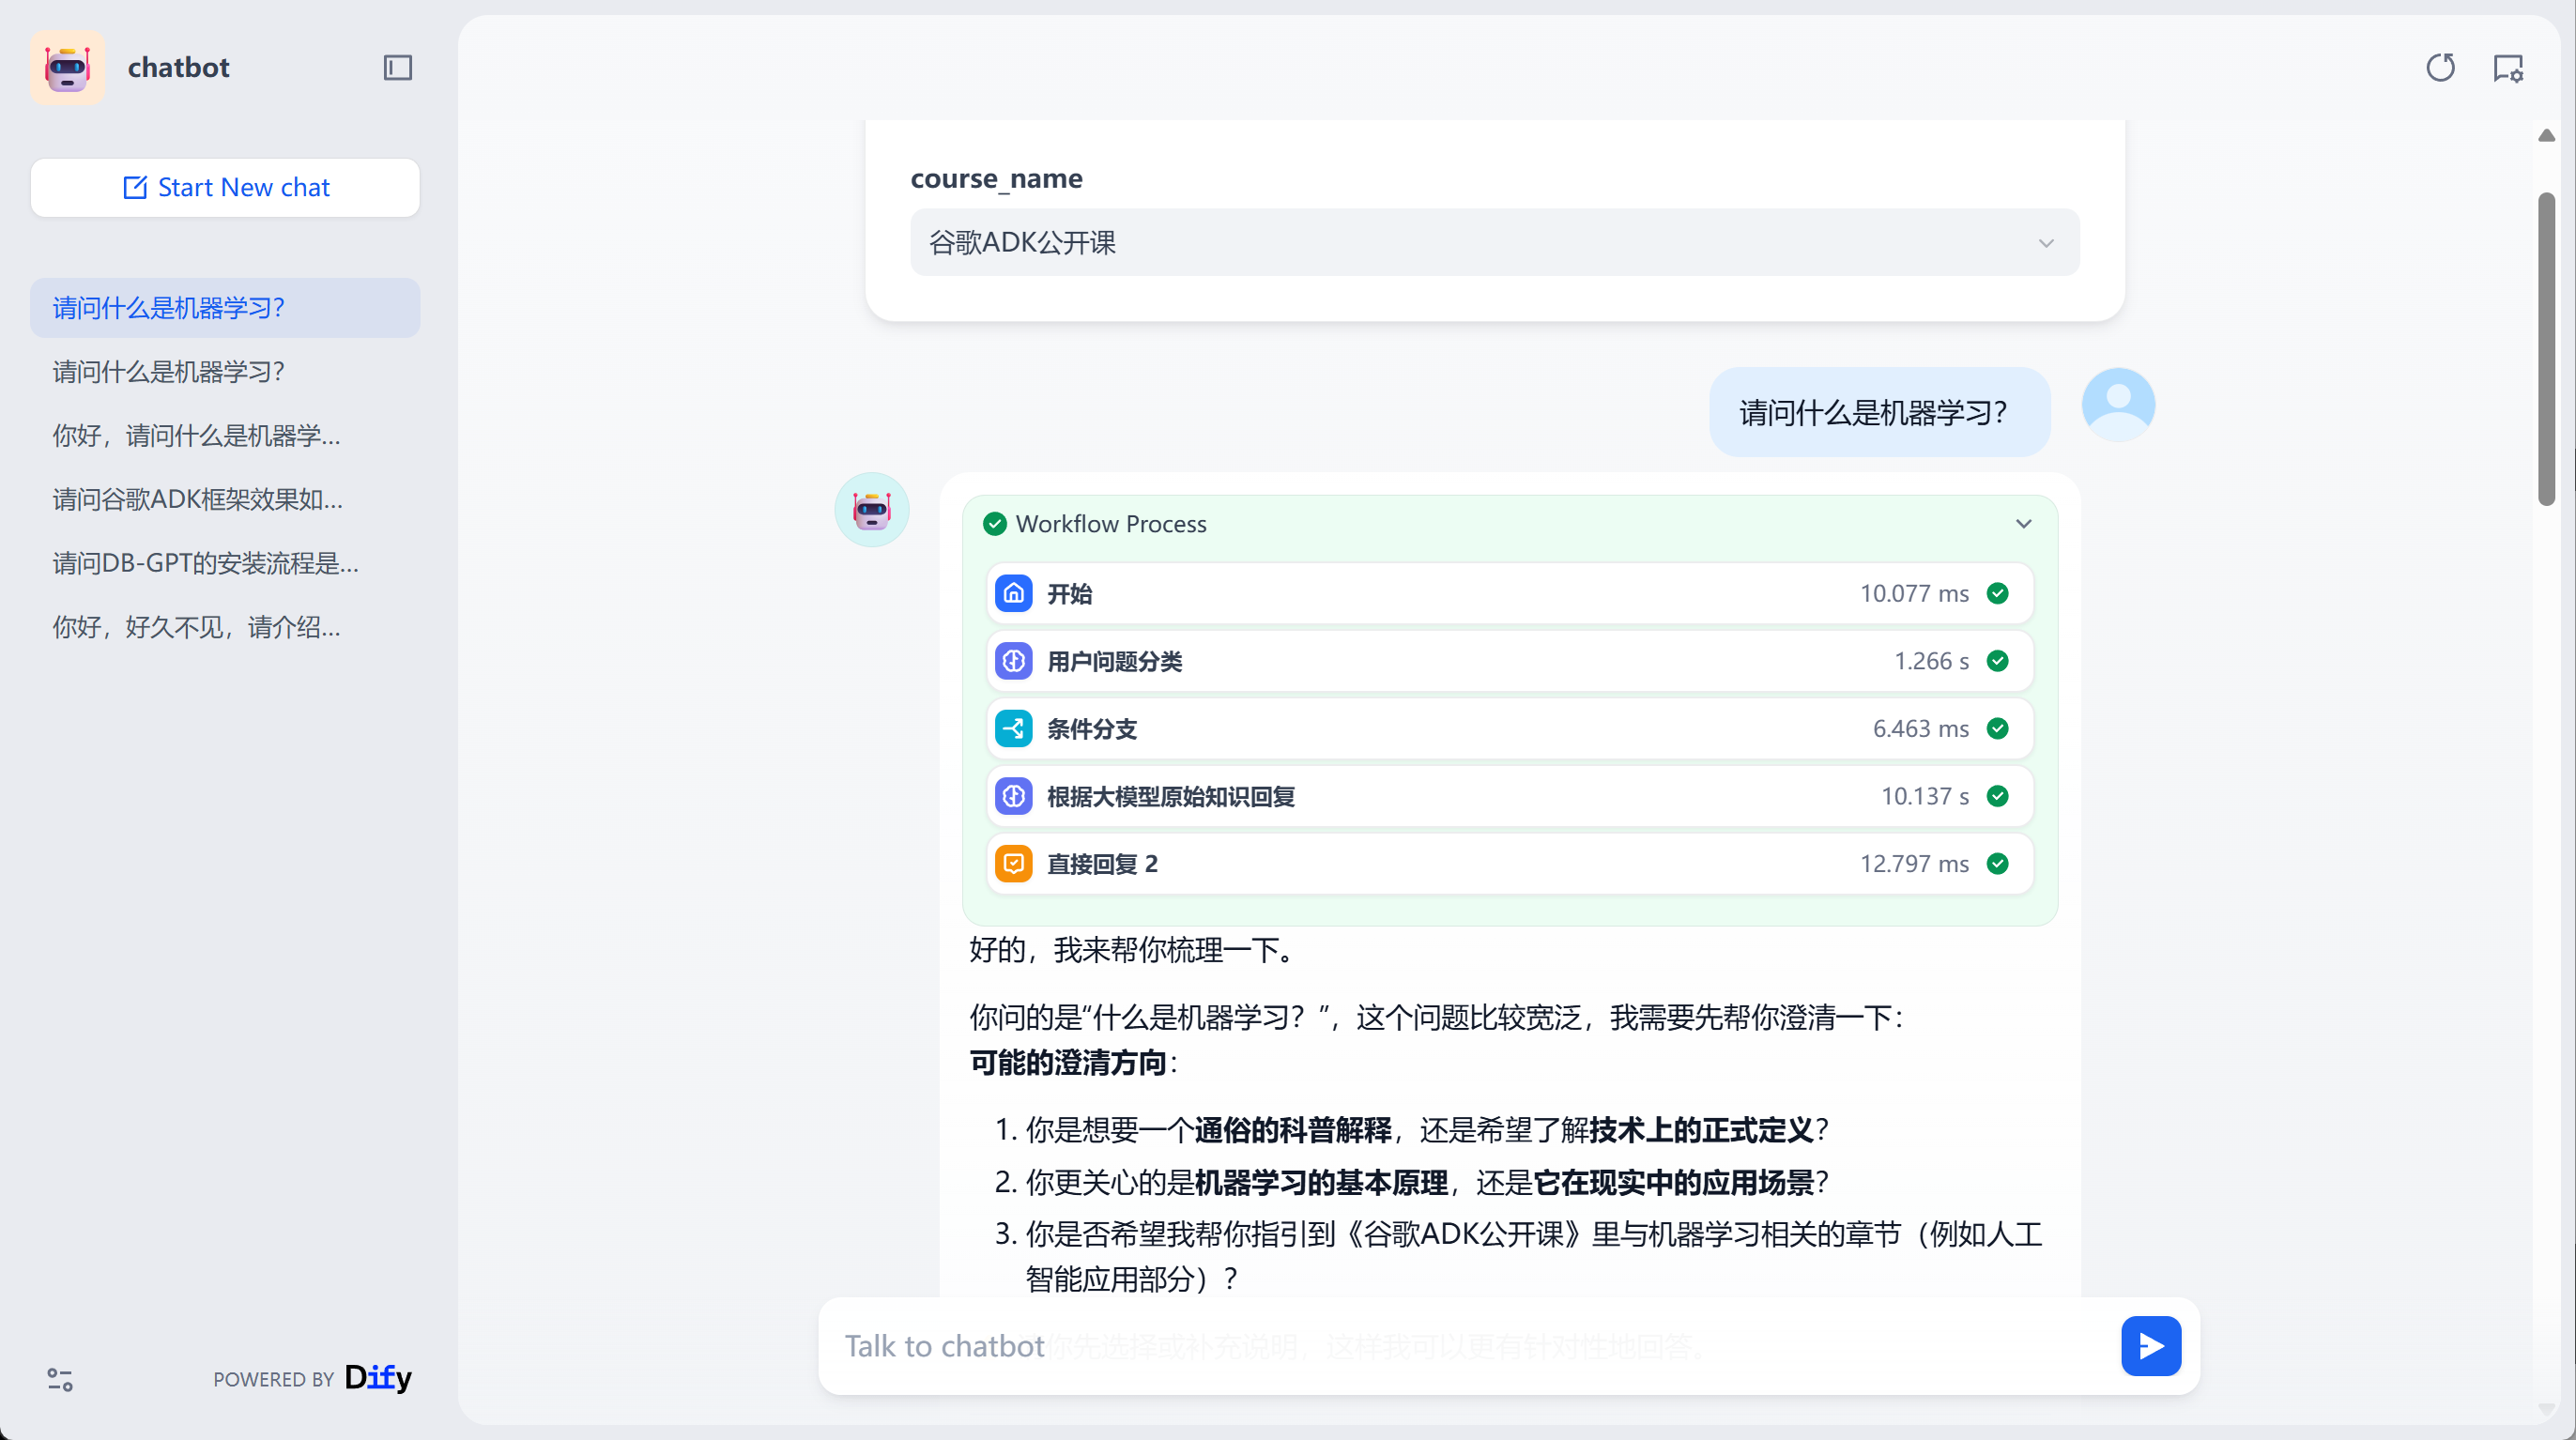Click the bold text 它在现实中的应用场景
Viewport: 2576px width, 1440px height.
(1674, 1183)
